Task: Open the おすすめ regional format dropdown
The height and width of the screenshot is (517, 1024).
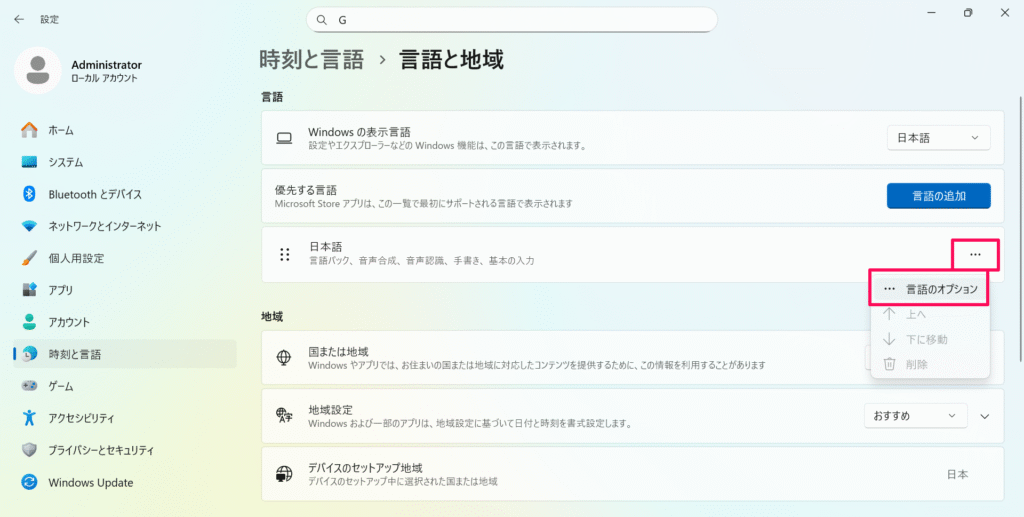Action: click(x=915, y=416)
